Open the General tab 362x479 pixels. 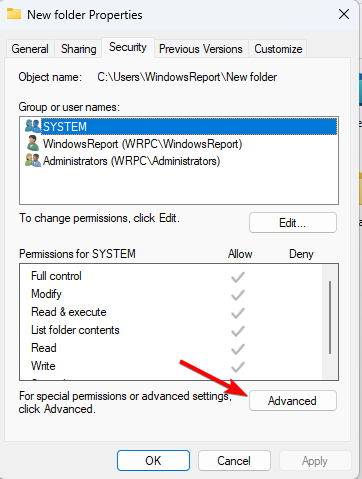coord(30,49)
